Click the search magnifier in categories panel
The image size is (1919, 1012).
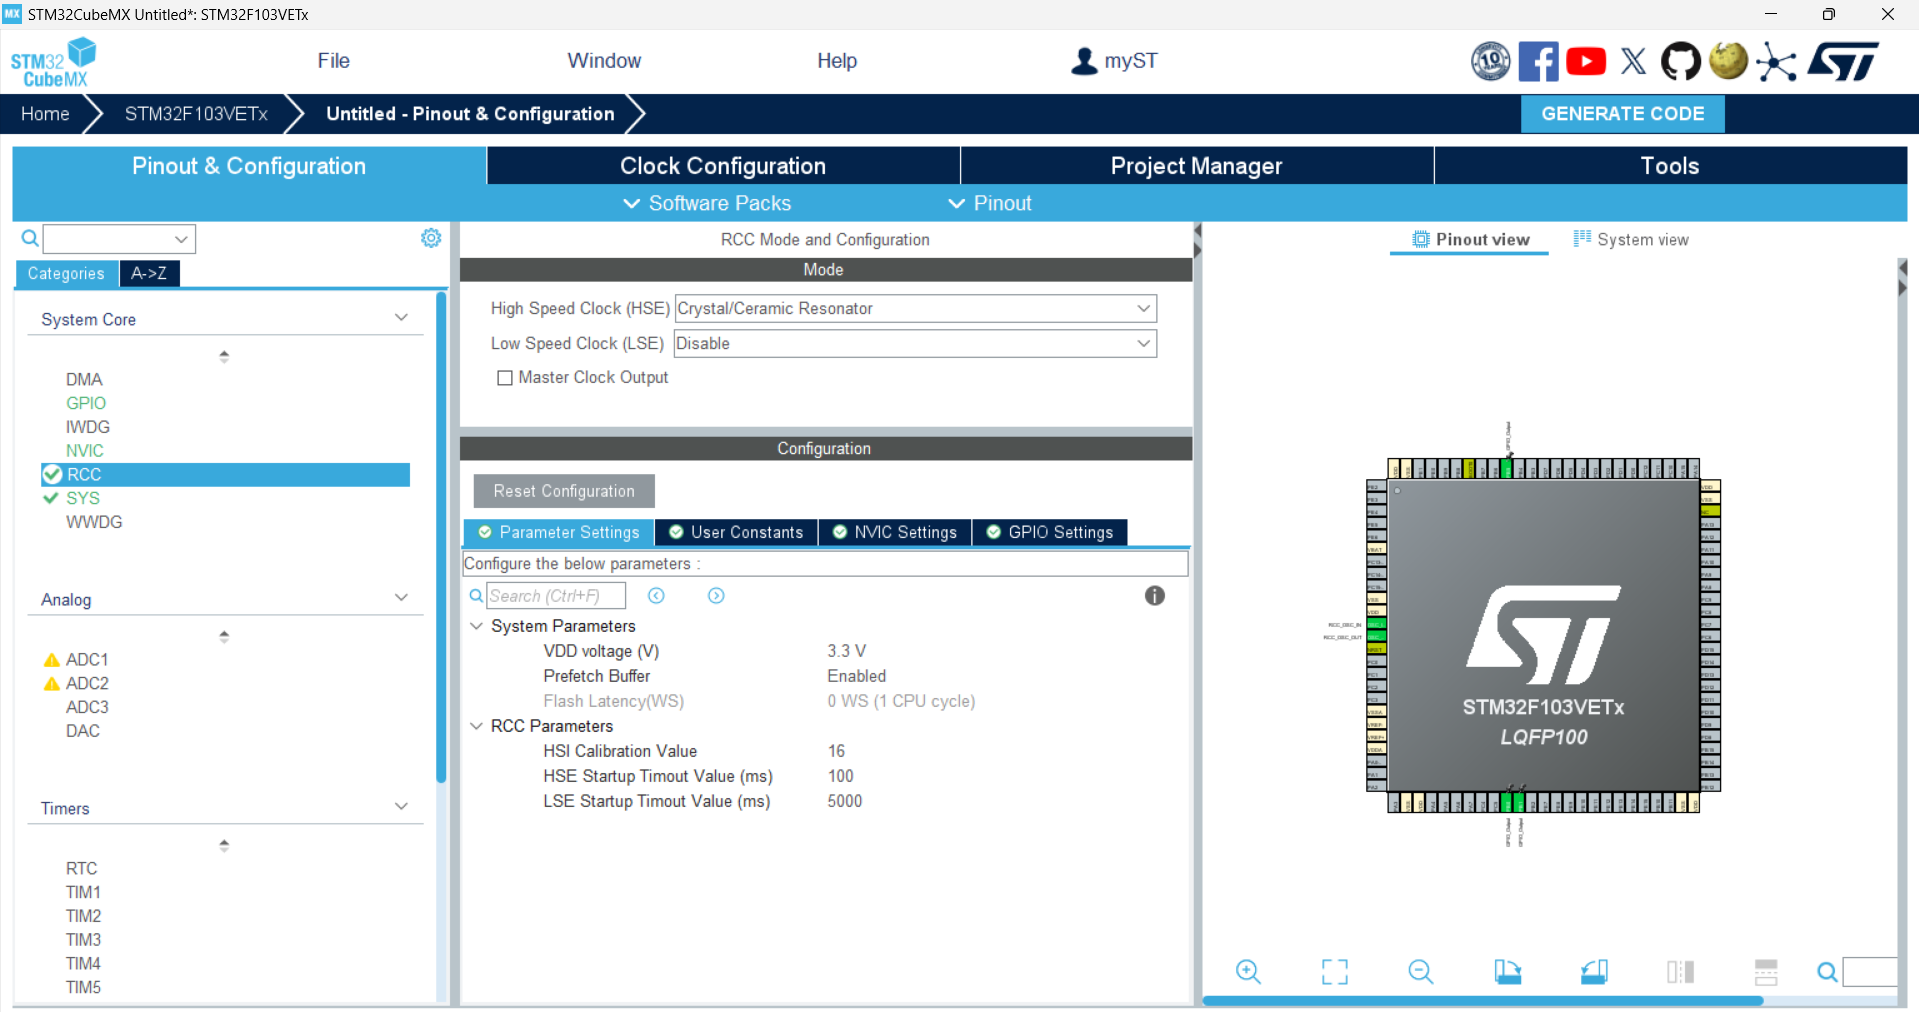(30, 238)
